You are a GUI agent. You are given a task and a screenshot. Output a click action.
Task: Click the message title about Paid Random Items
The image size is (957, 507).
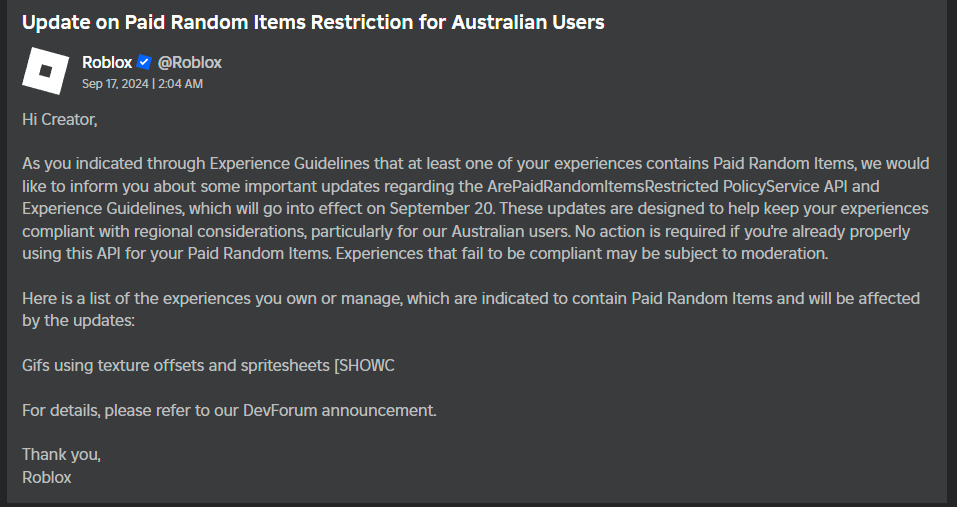(x=313, y=23)
